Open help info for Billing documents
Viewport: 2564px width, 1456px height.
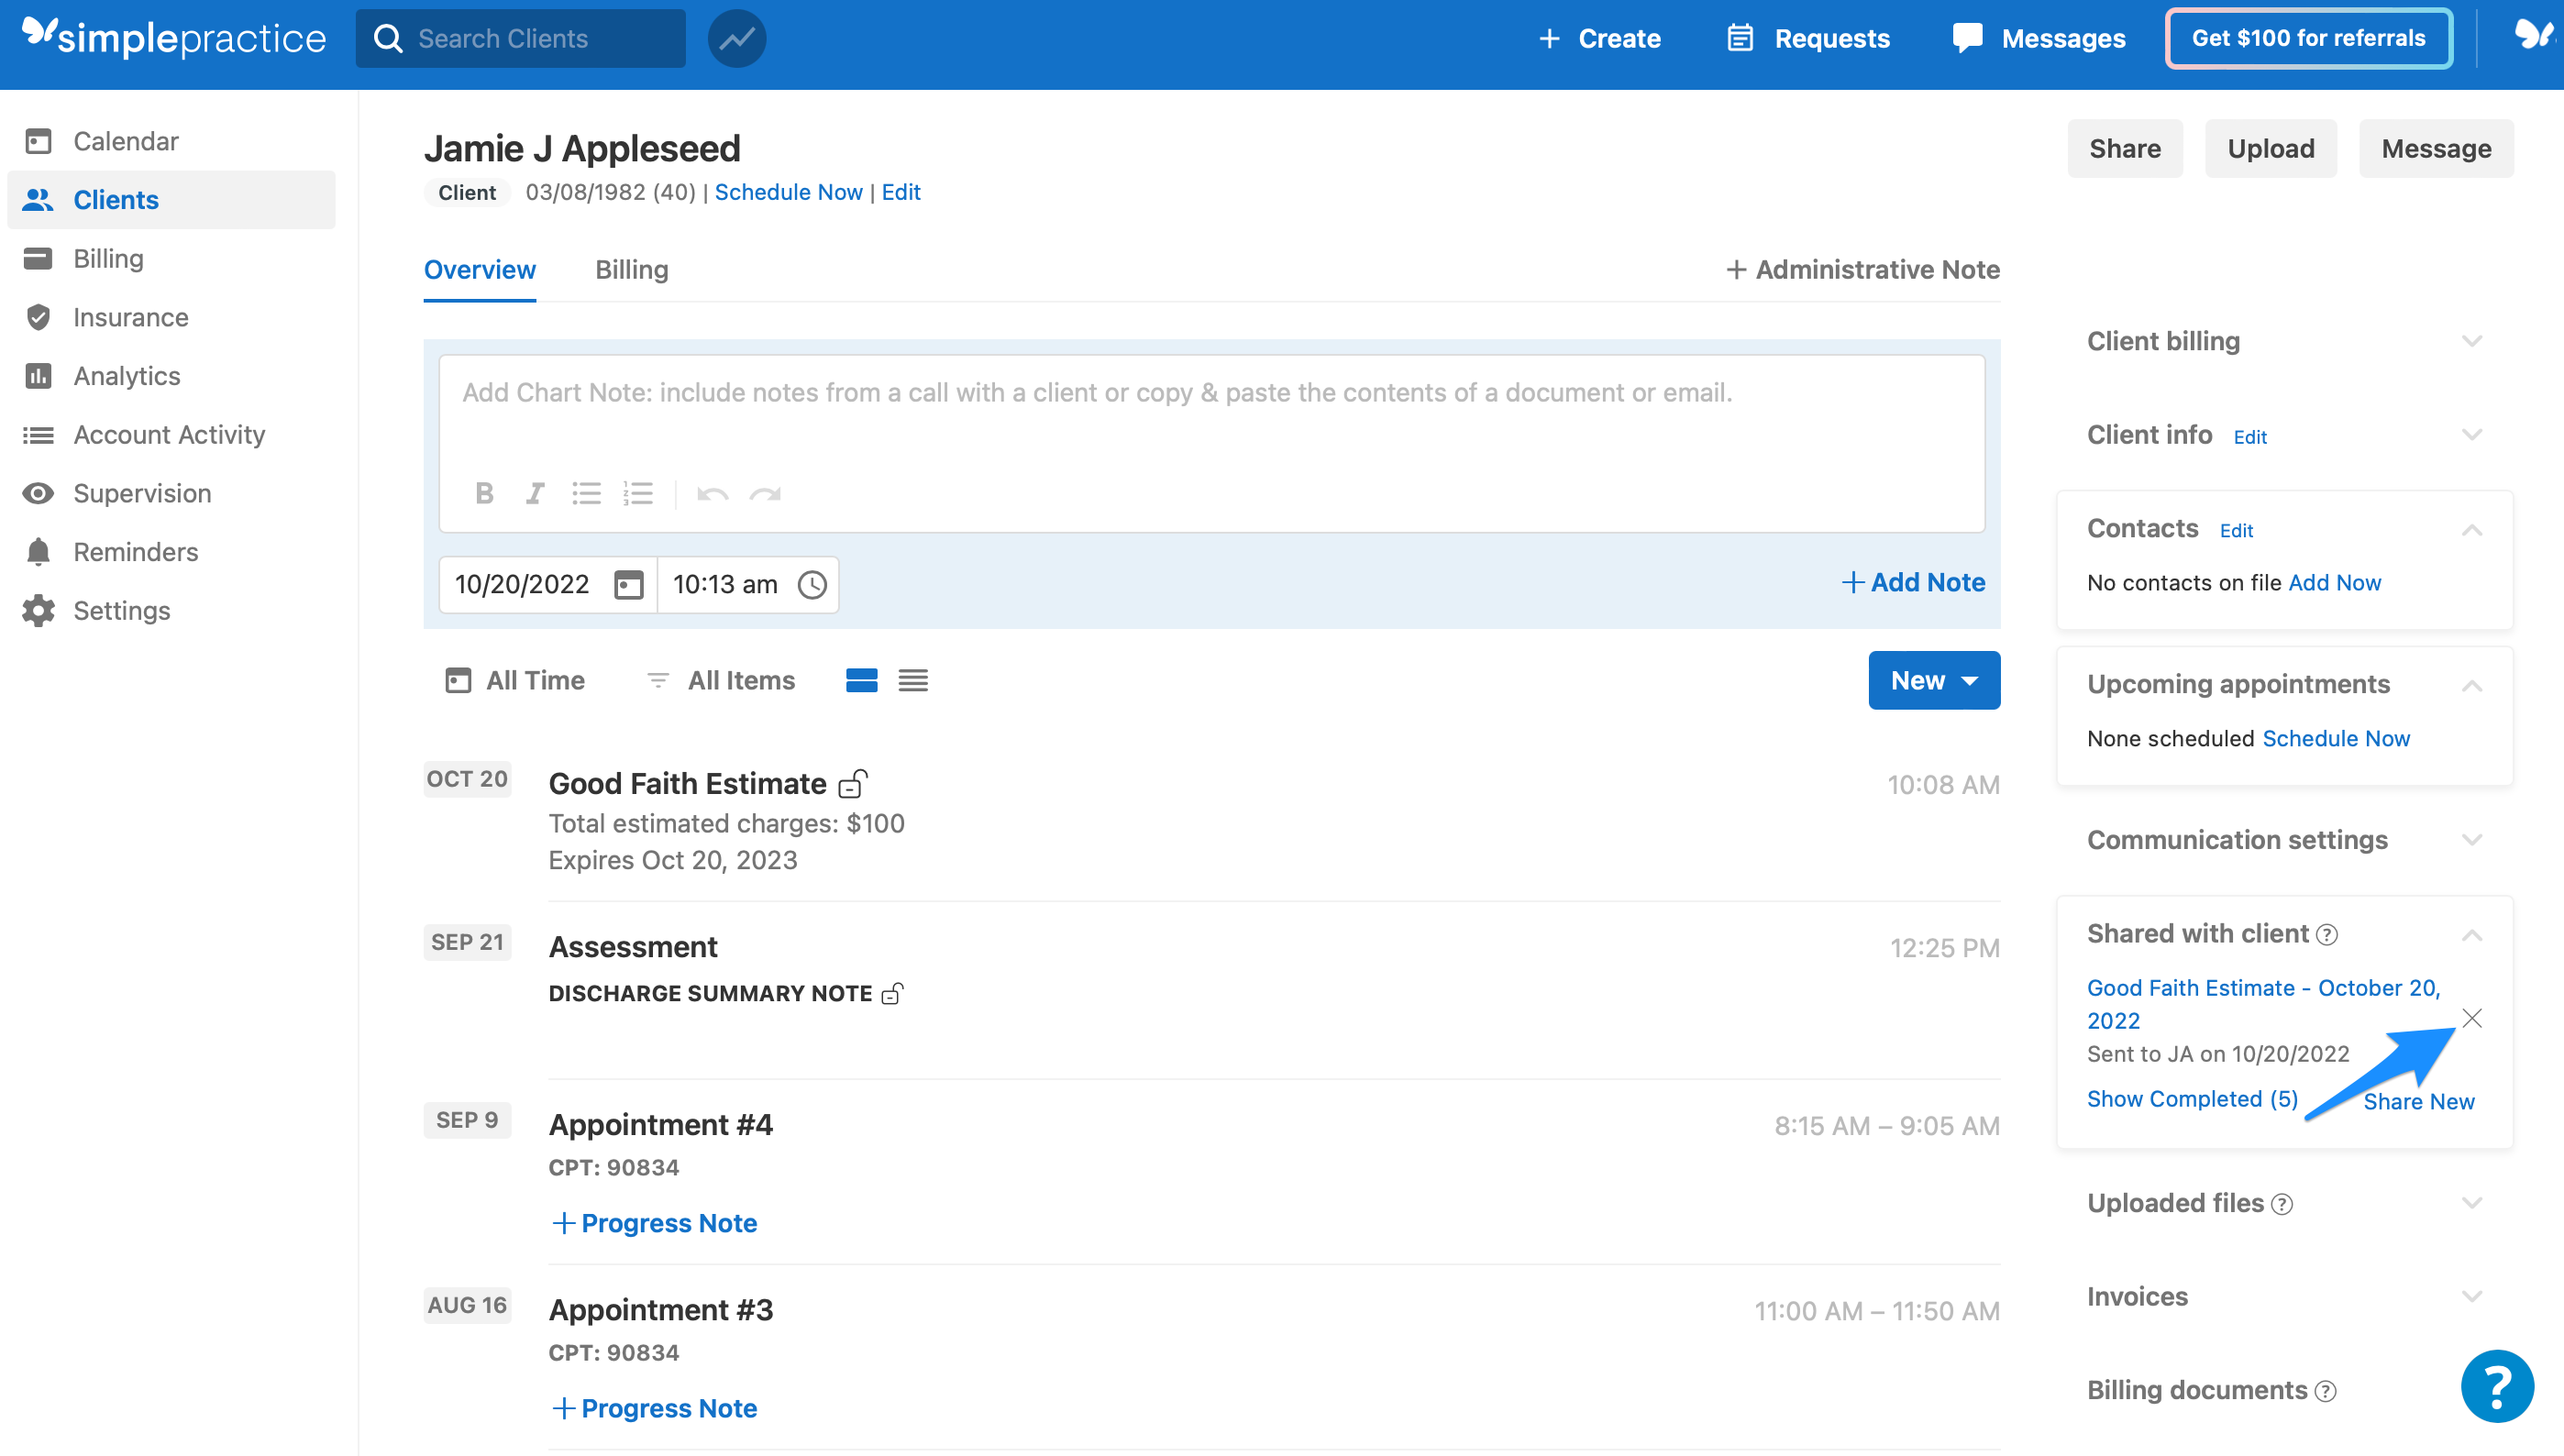2326,1391
